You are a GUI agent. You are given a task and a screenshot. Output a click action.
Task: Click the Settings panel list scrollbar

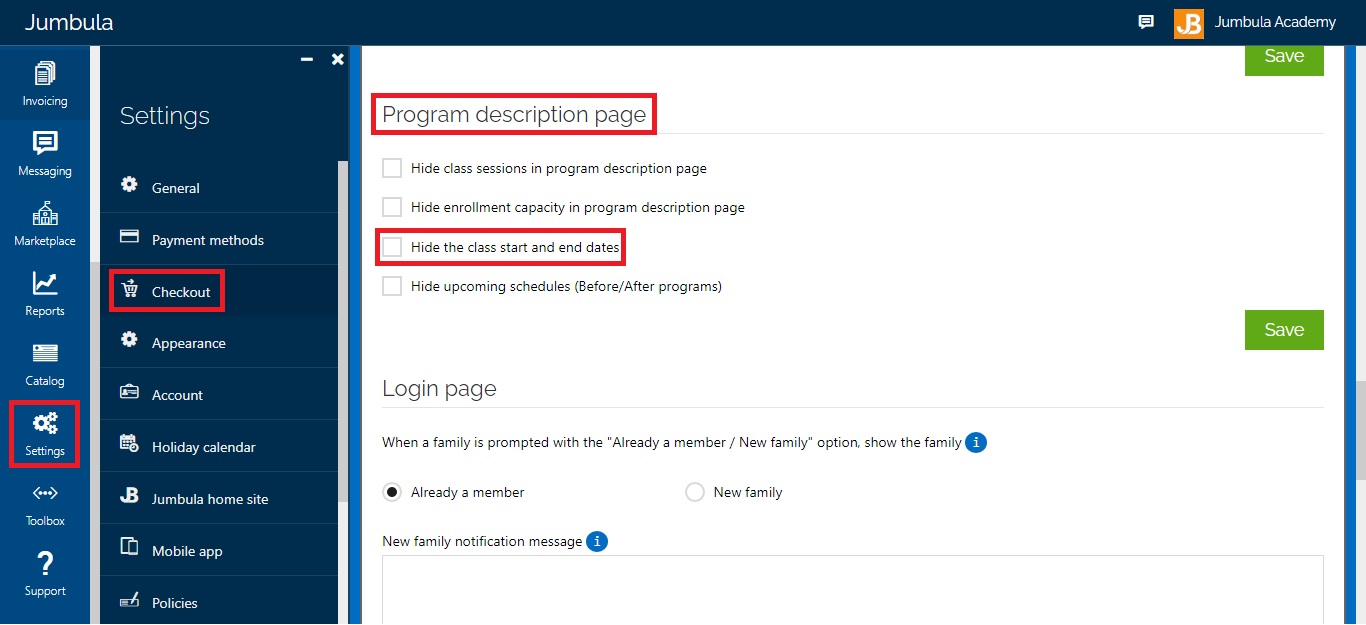(x=343, y=330)
